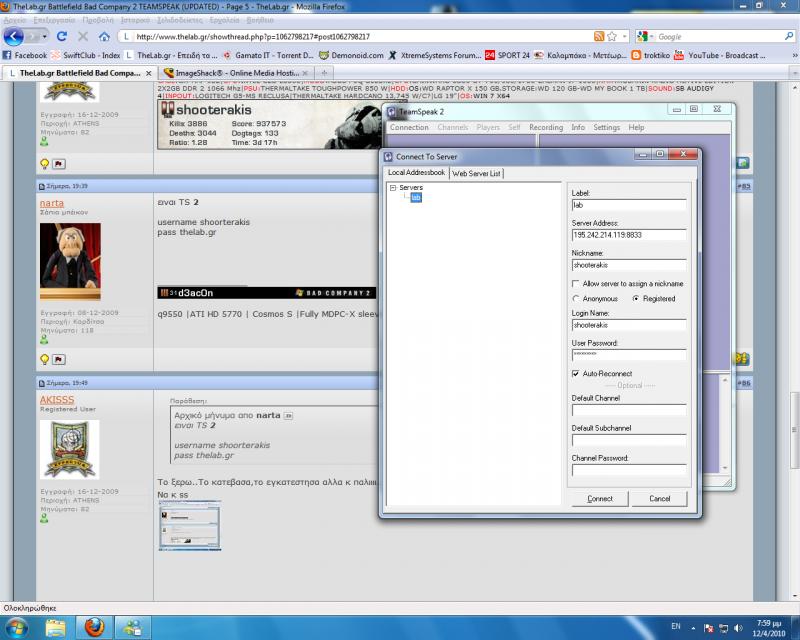Click the Firefox stop loading X icon
This screenshot has width=800, height=640.
pos(83,36)
